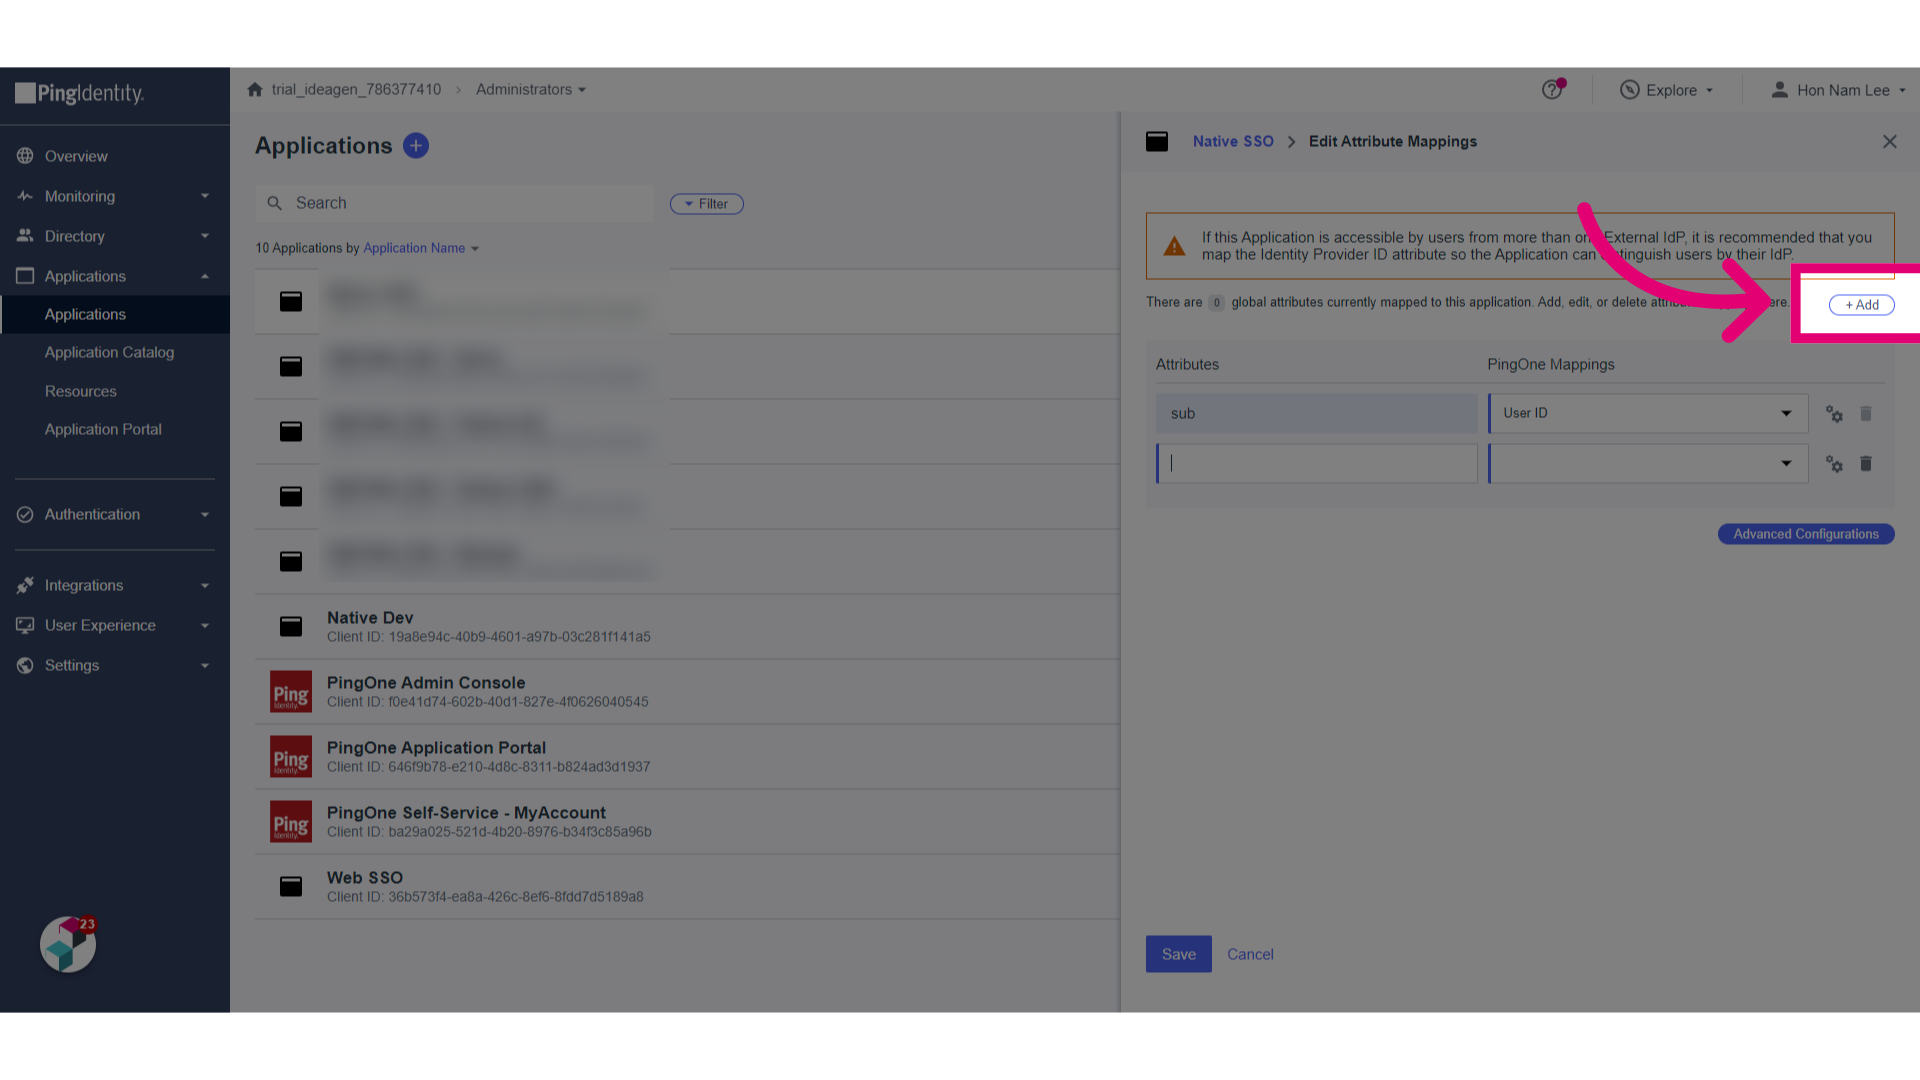Screen dimensions: 1920x1080
Task: Click the PingOne Self-Service MyAccount Ping icon
Action: pos(291,822)
